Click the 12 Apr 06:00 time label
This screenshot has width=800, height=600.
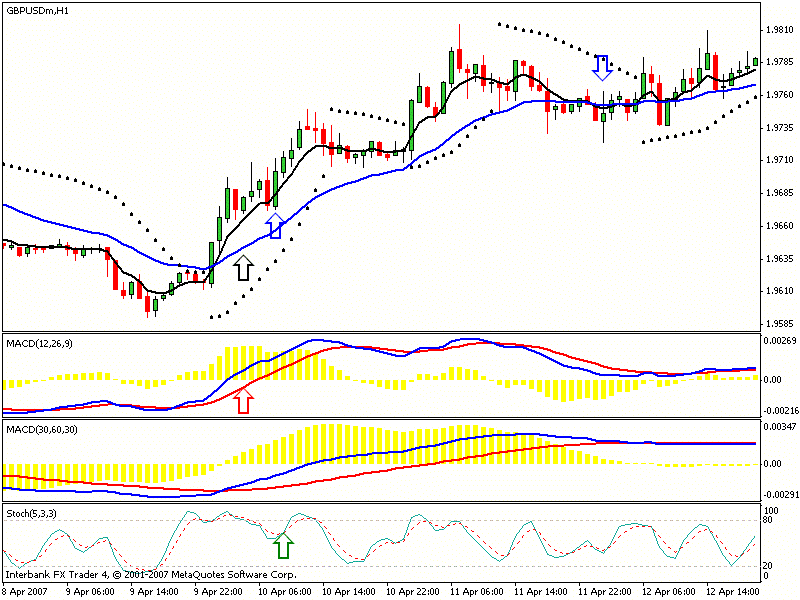point(668,592)
